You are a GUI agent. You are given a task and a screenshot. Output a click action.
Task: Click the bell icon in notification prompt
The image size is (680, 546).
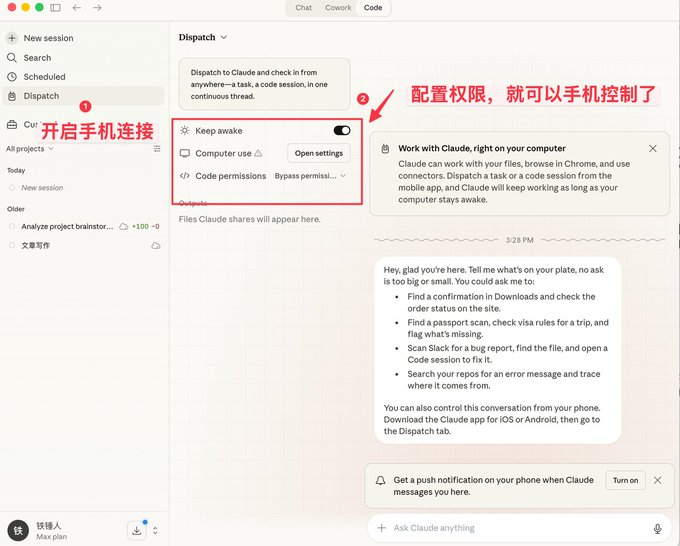coord(380,481)
